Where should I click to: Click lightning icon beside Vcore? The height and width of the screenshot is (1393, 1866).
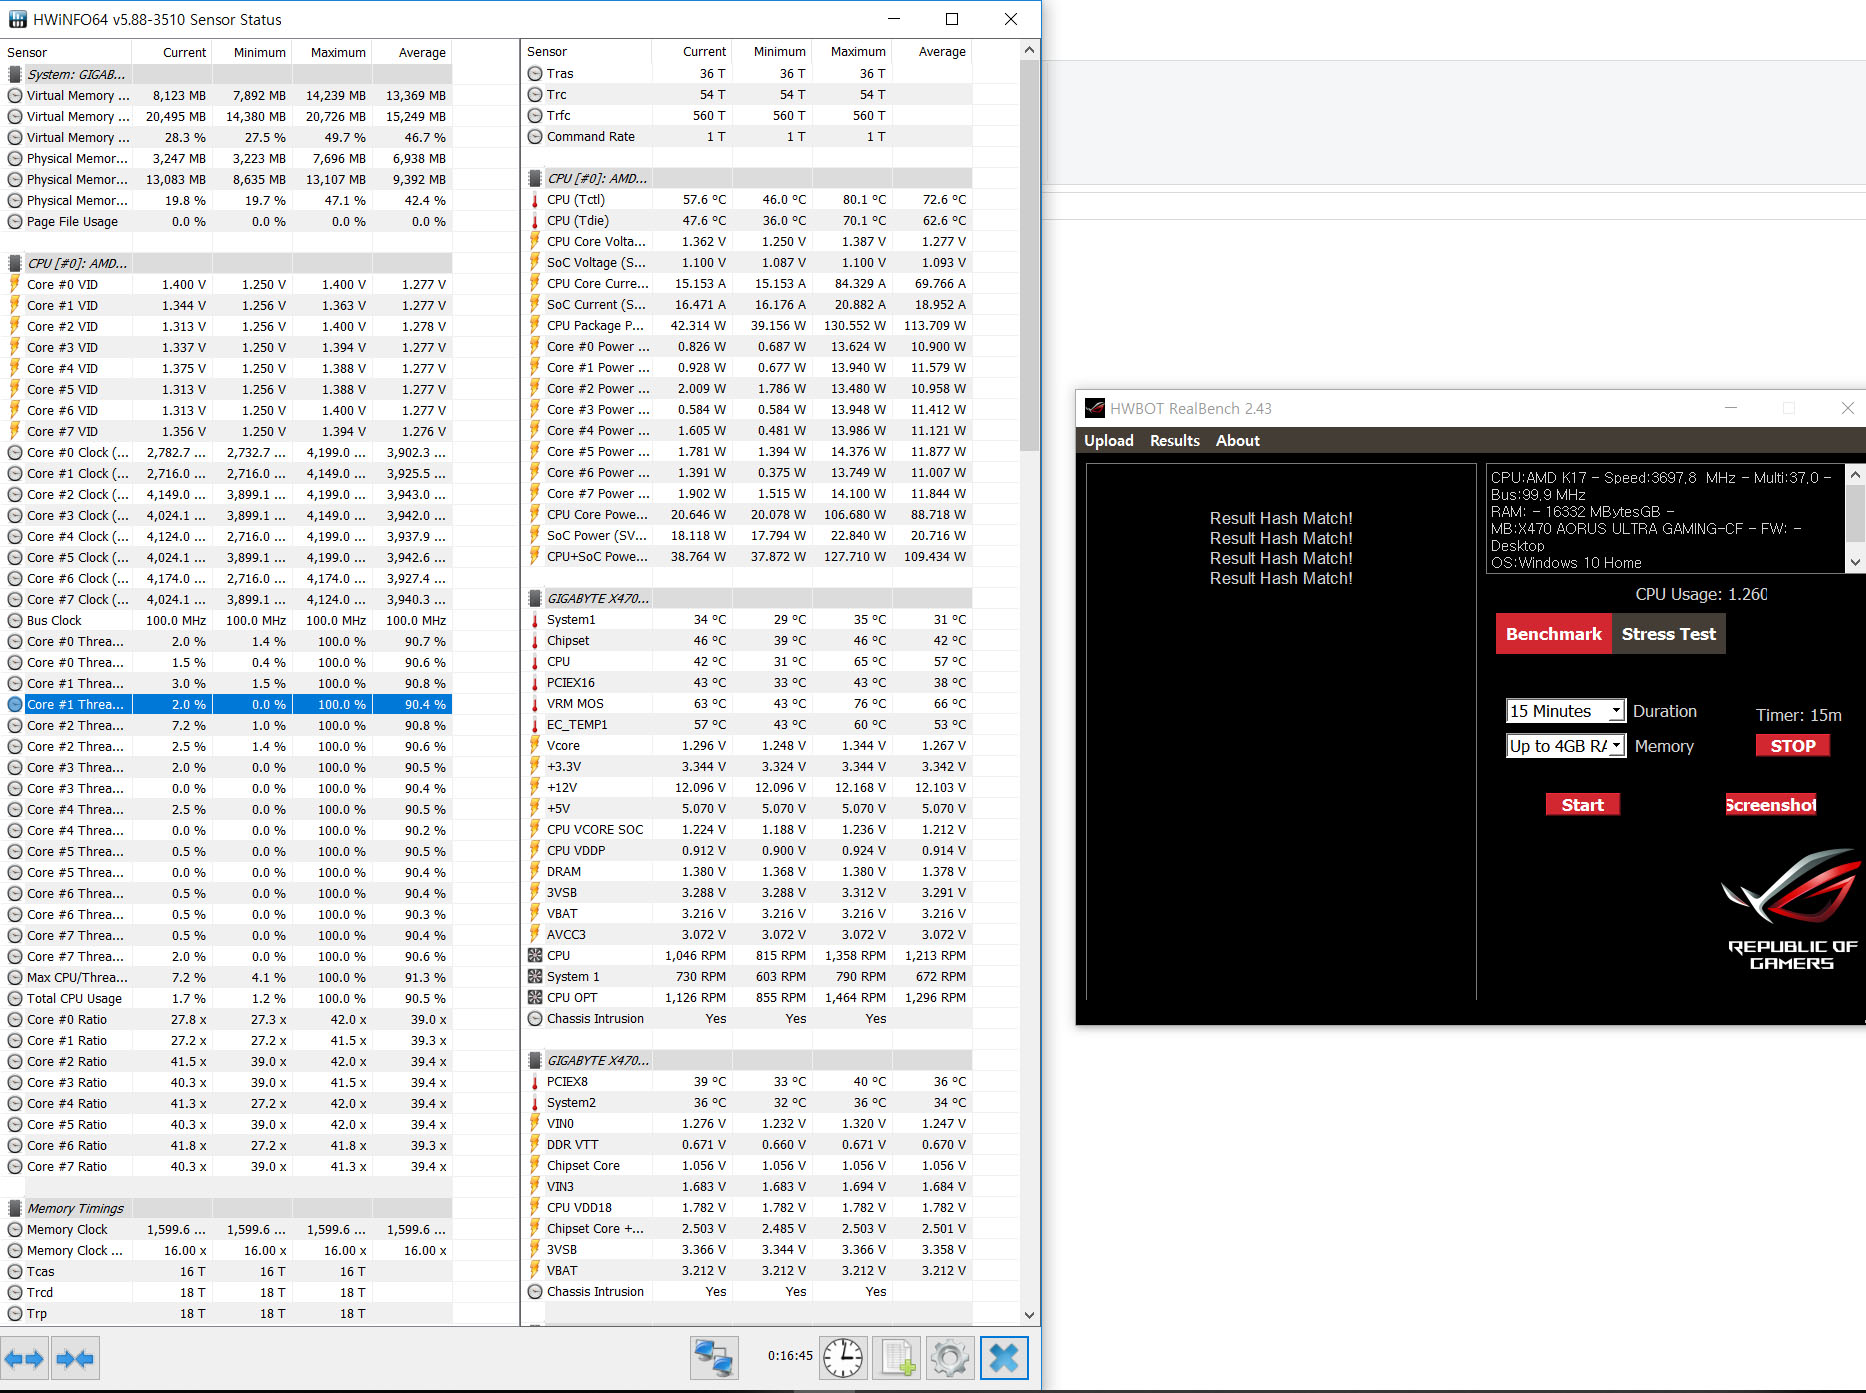[535, 745]
